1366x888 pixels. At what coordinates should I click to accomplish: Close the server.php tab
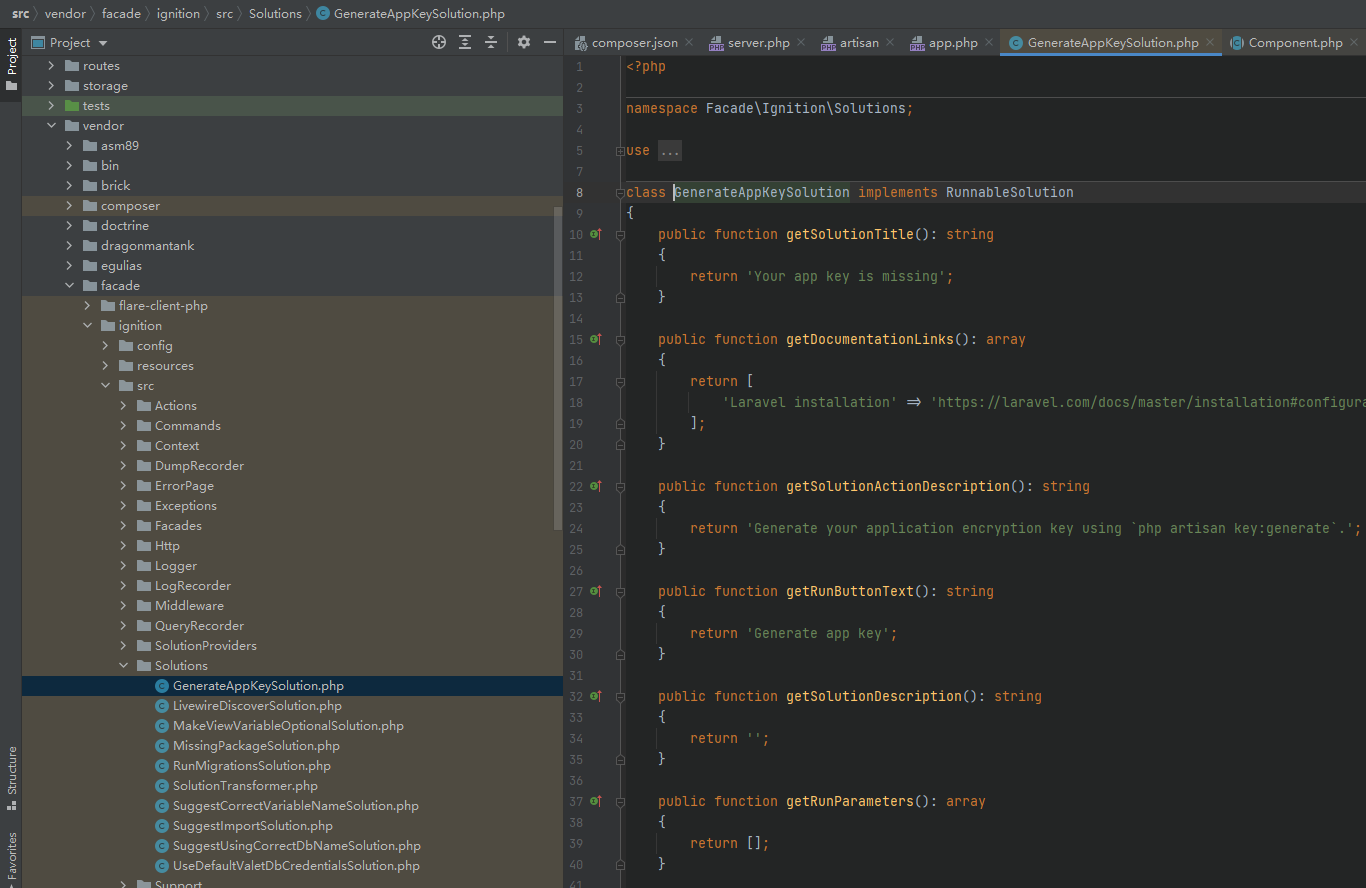[802, 43]
